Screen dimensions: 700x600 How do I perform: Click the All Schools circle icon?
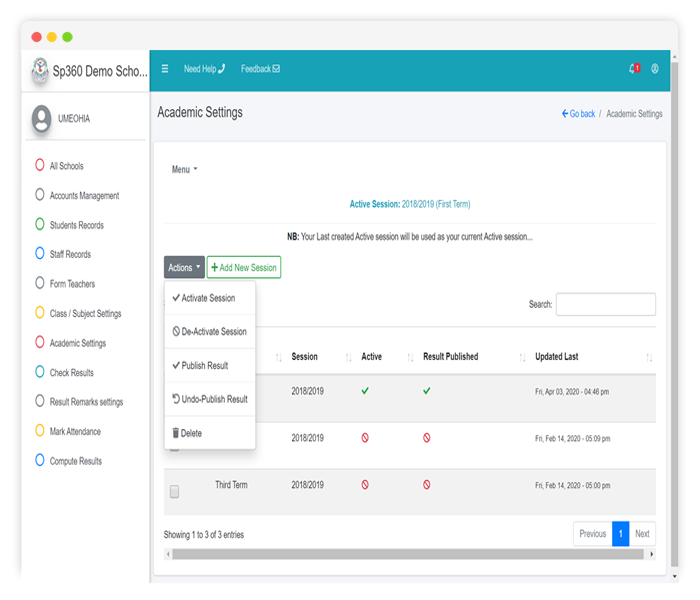click(40, 165)
